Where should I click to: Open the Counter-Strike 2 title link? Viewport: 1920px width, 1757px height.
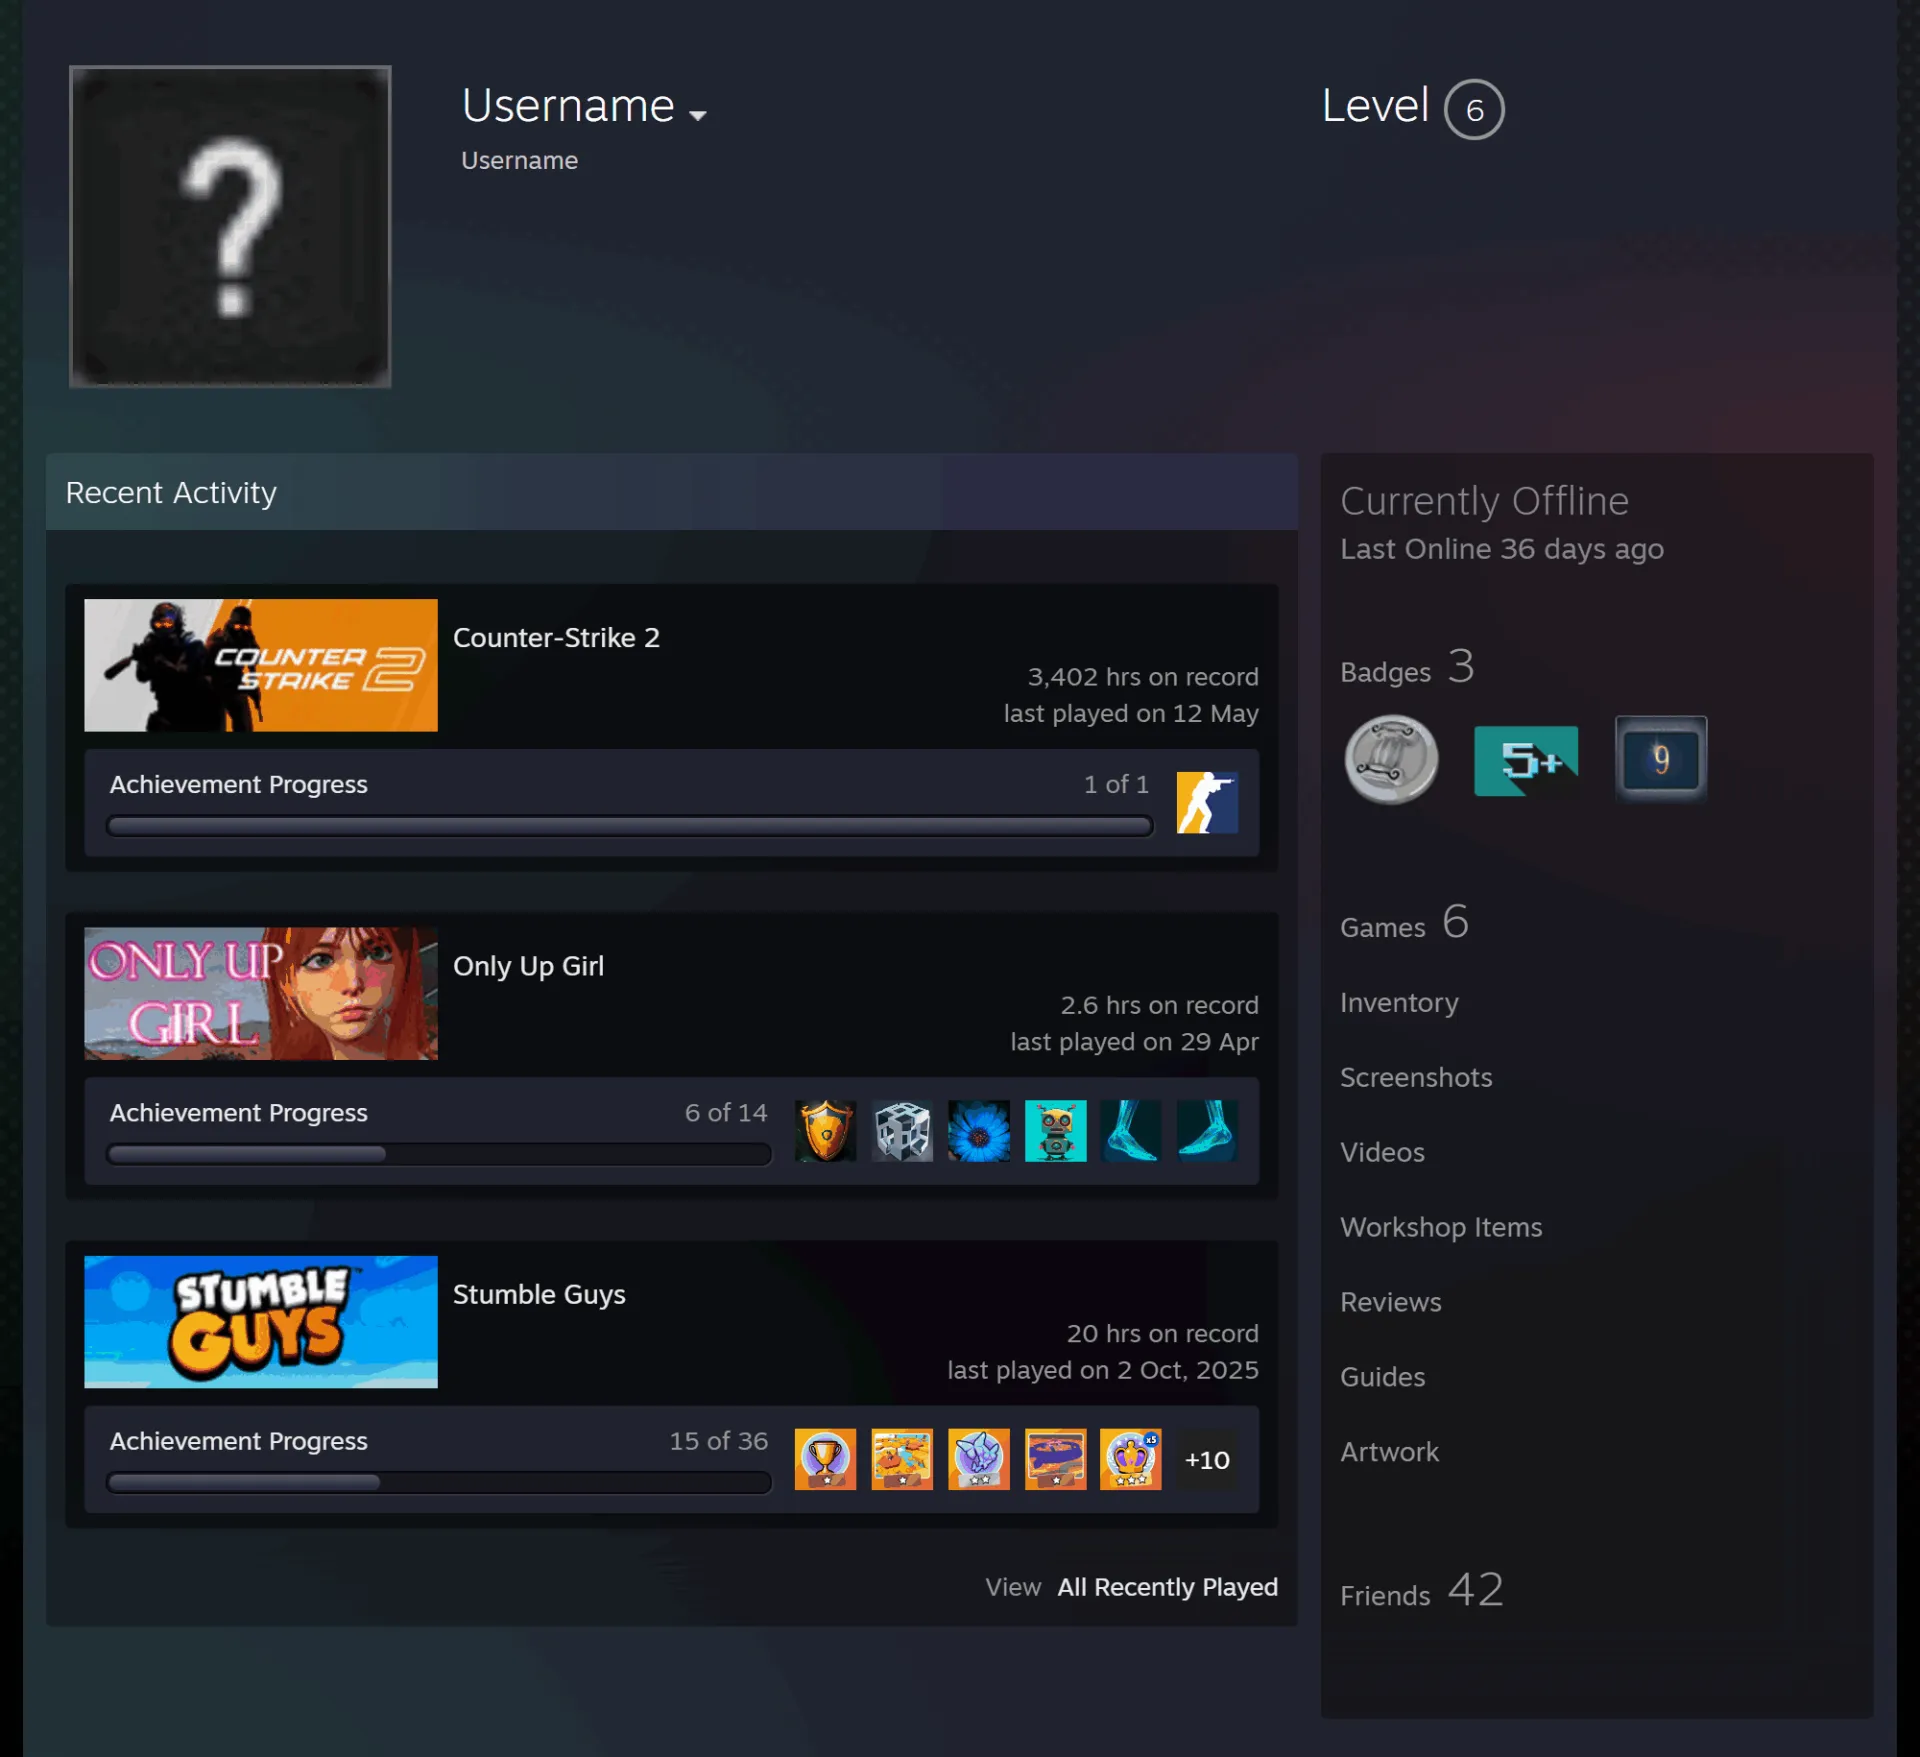pos(556,638)
